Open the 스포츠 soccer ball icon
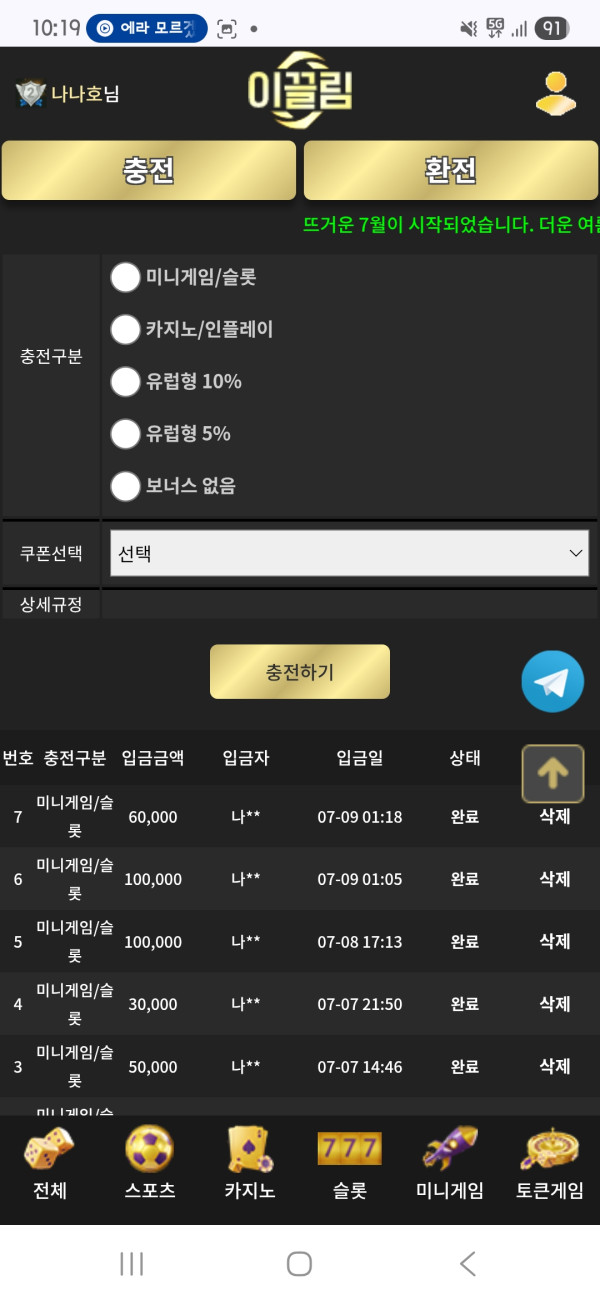Image resolution: width=600 pixels, height=1300 pixels. pos(149,1150)
